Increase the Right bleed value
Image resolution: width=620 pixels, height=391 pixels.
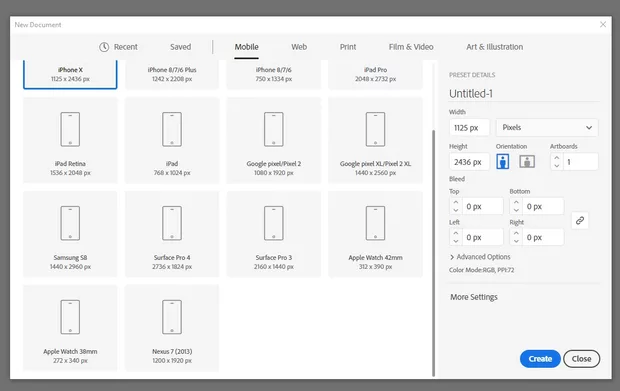[516, 233]
